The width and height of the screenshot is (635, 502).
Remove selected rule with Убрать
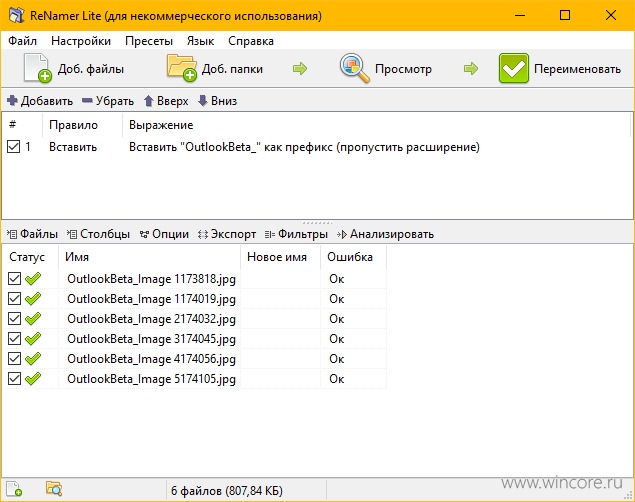point(108,101)
